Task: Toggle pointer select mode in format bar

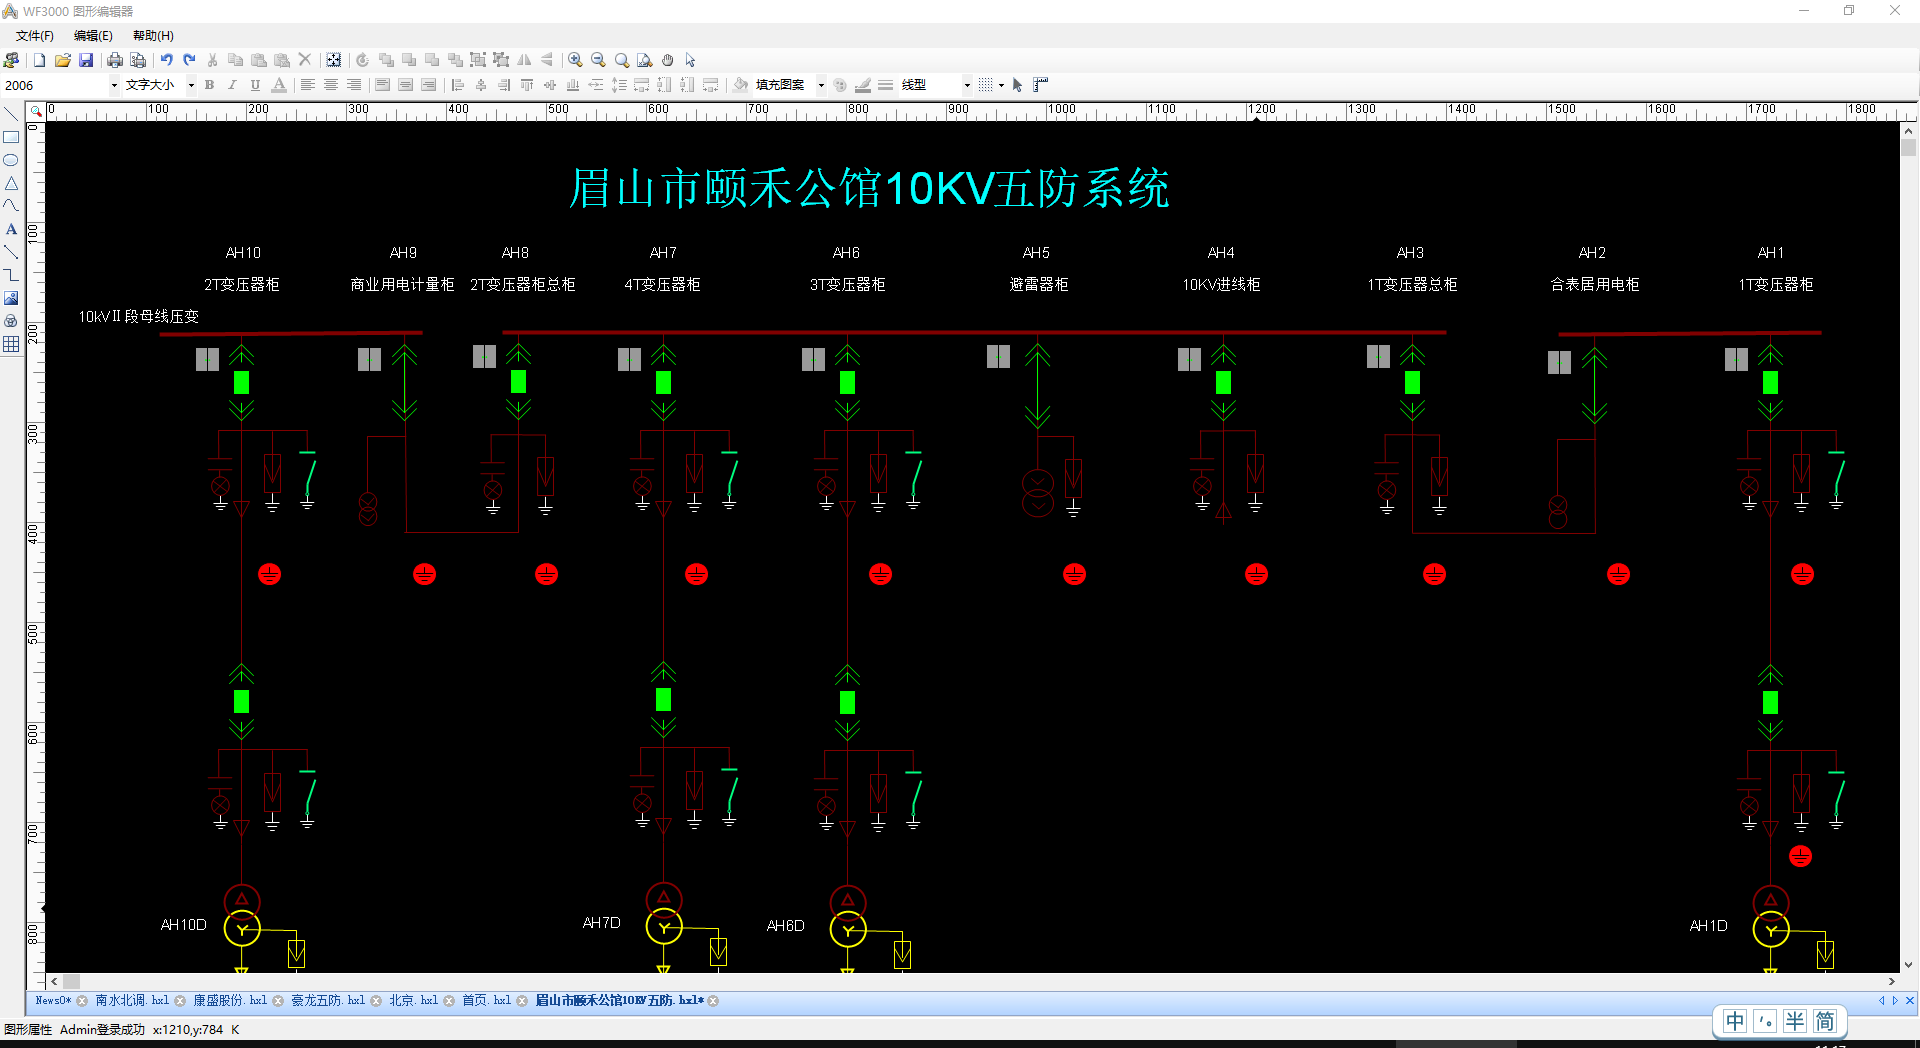Action: [1018, 85]
